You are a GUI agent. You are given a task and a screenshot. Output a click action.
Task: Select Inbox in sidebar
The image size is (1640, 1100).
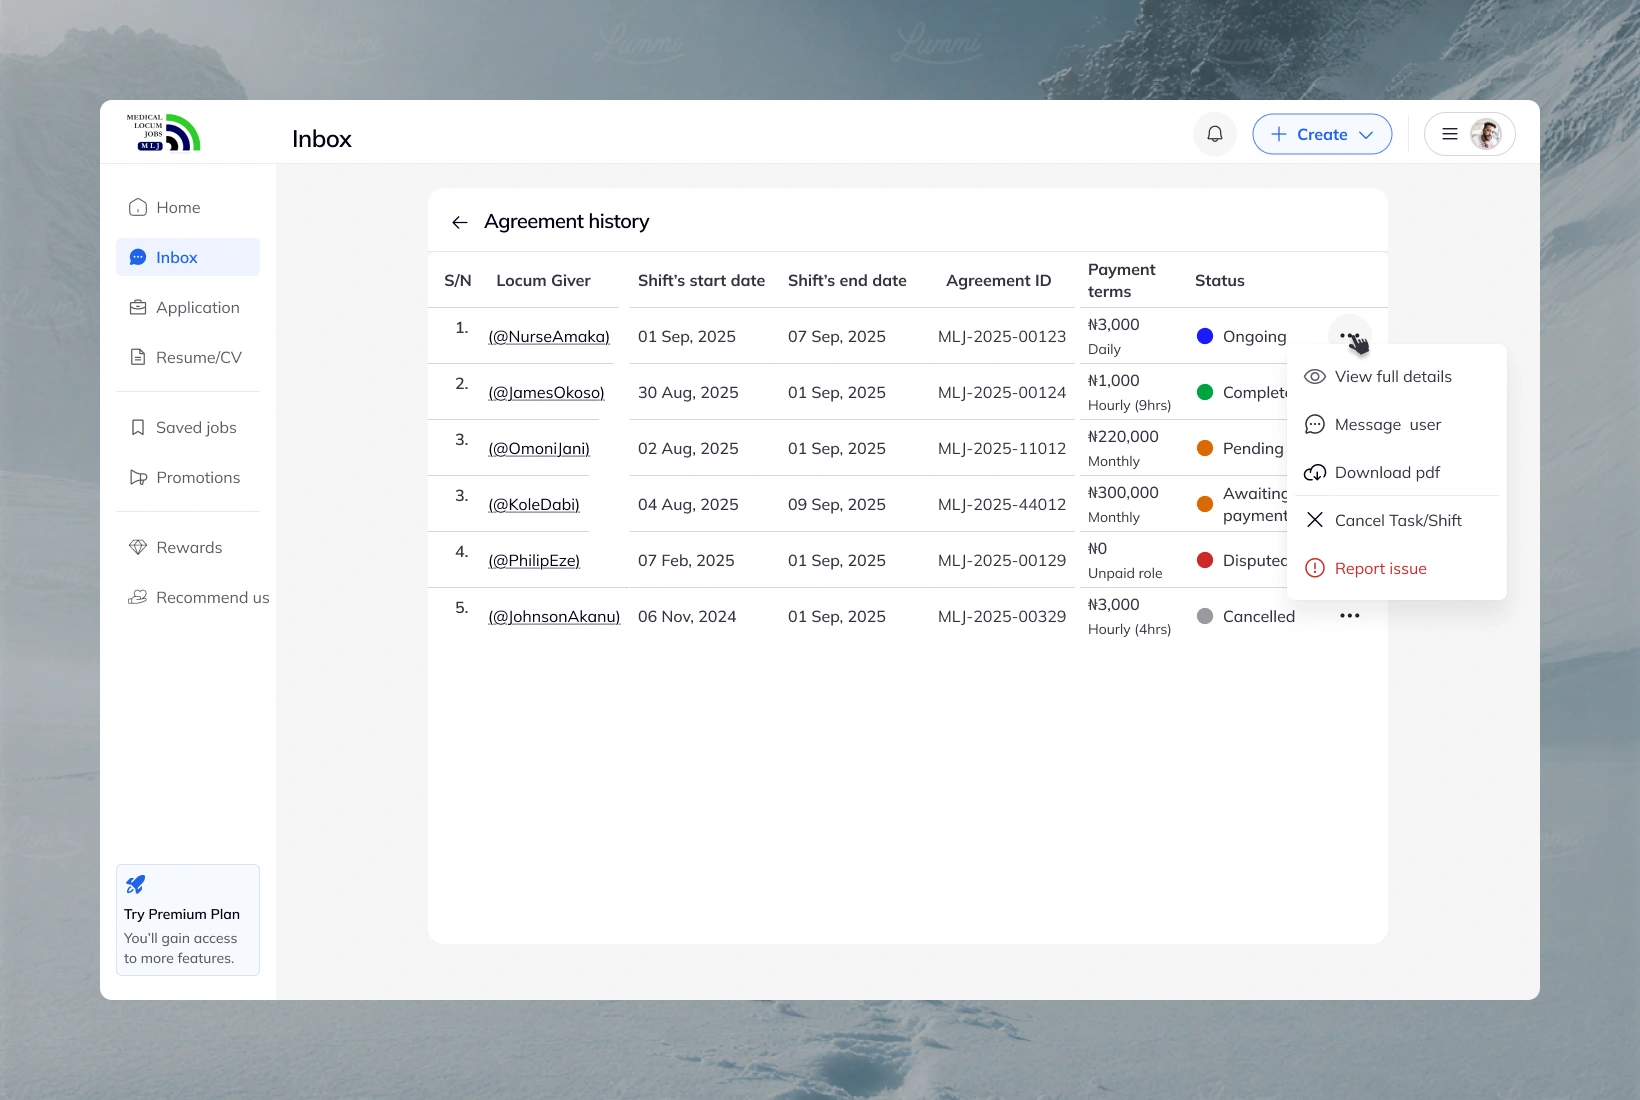point(188,257)
